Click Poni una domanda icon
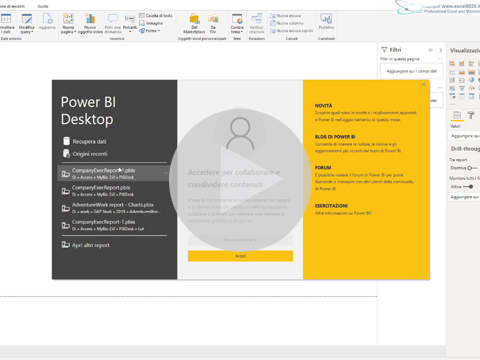 tap(113, 19)
